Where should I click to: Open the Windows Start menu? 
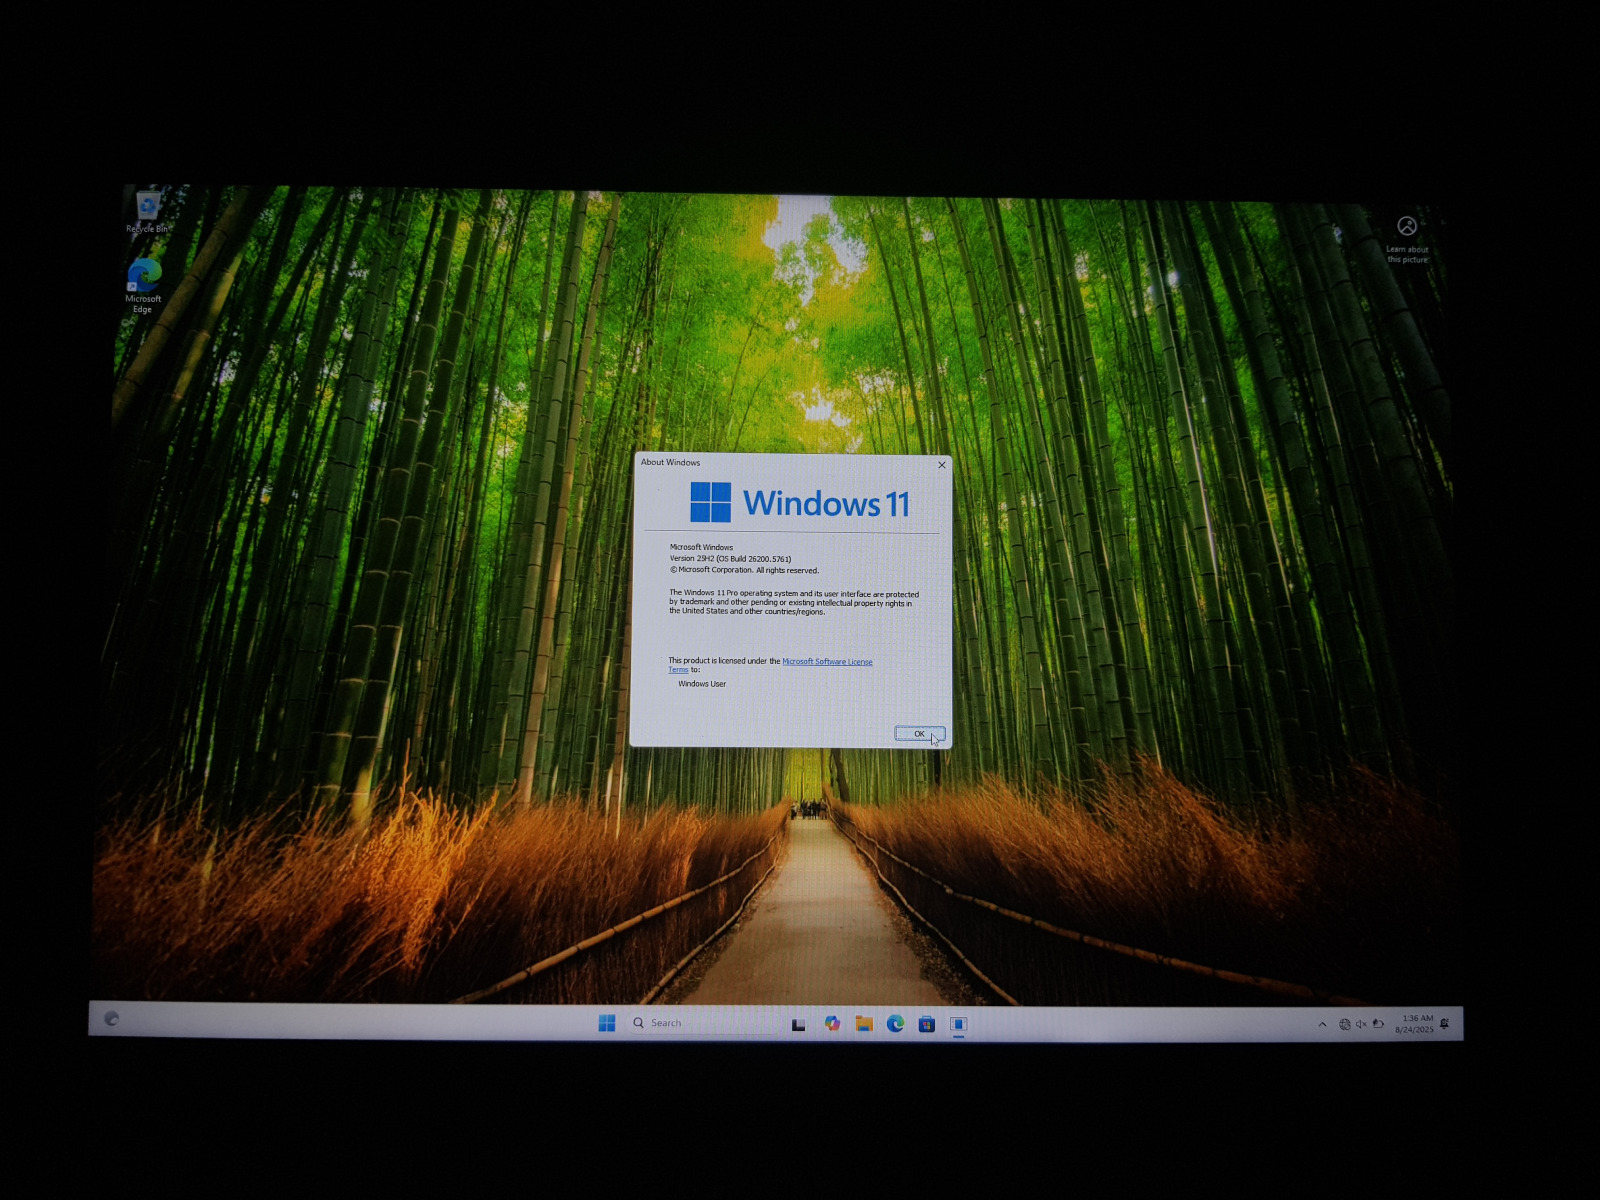tap(607, 1023)
